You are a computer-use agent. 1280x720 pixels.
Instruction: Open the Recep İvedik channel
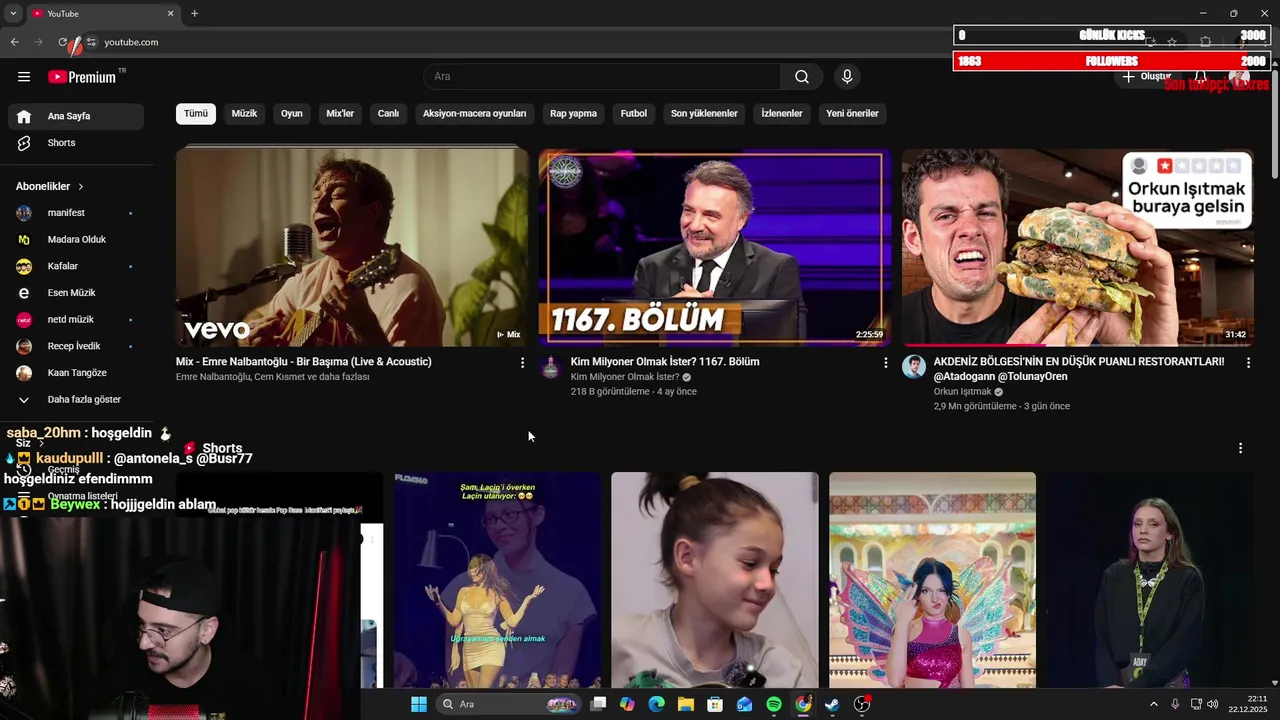(76, 346)
